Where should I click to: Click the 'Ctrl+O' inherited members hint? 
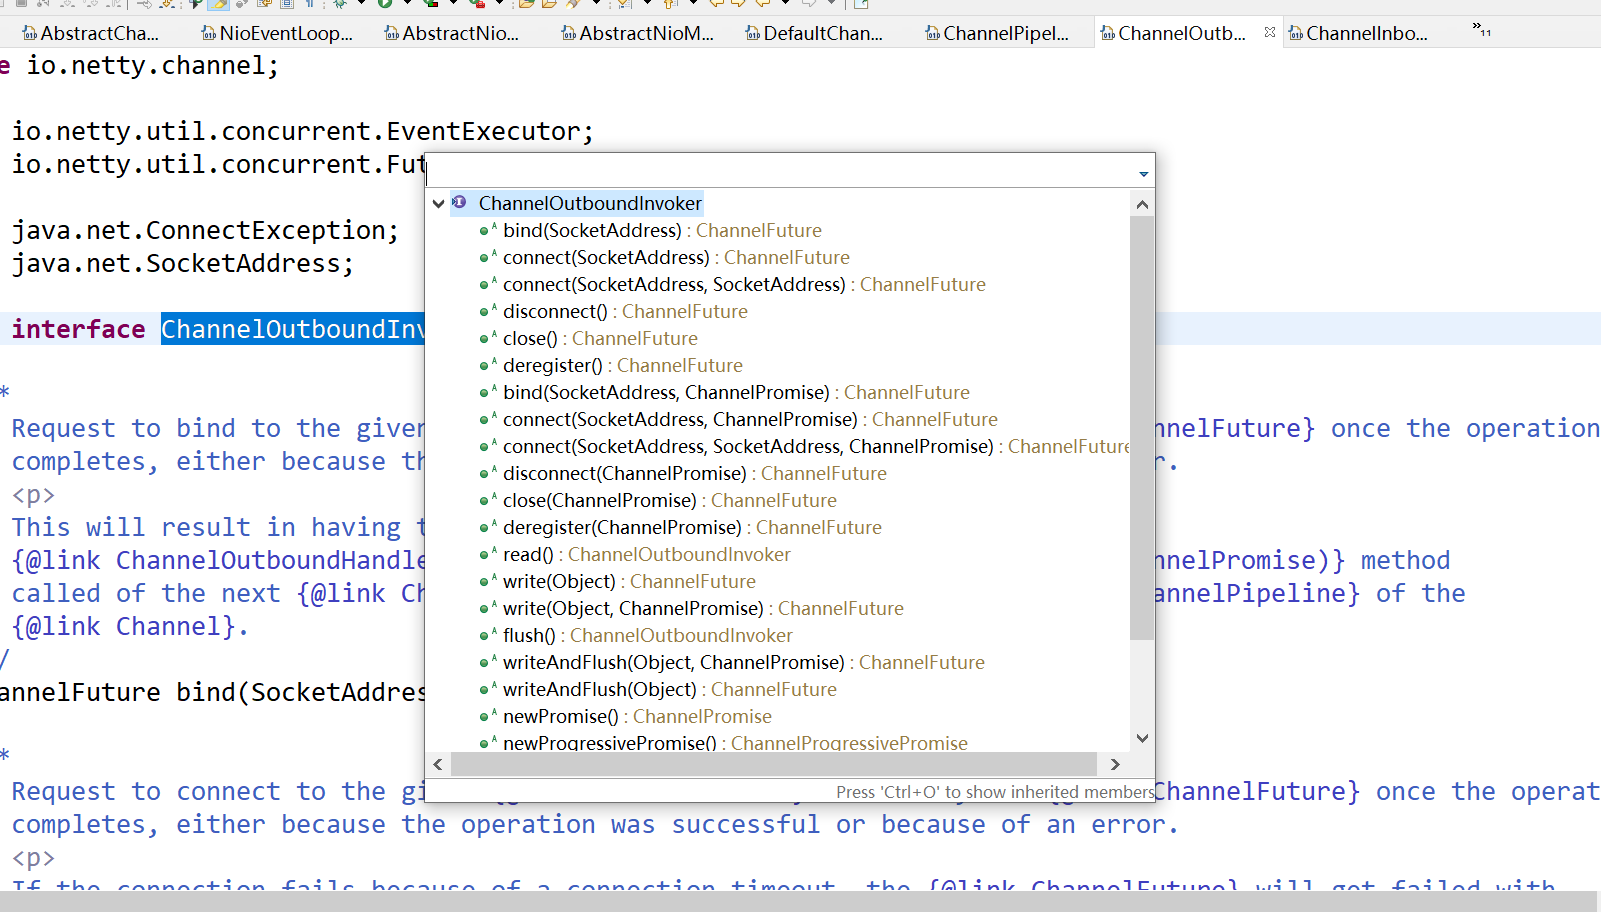click(995, 792)
